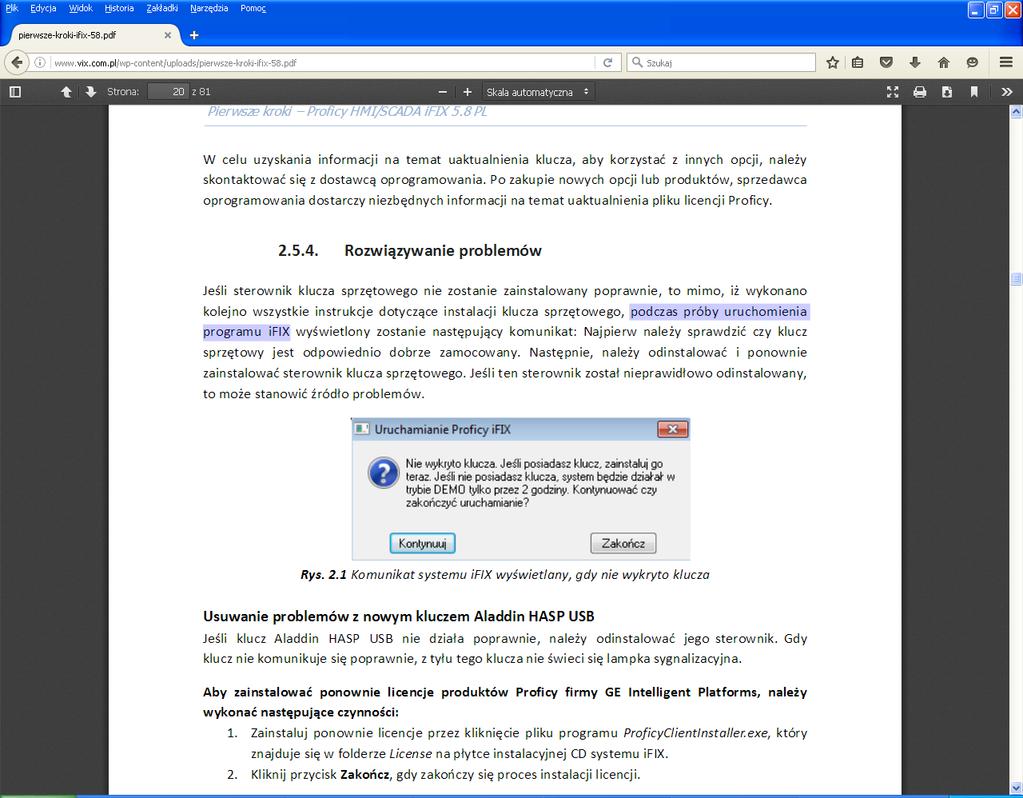The height and width of the screenshot is (798, 1023).
Task: Click the Szukaj search box
Action: coord(721,63)
